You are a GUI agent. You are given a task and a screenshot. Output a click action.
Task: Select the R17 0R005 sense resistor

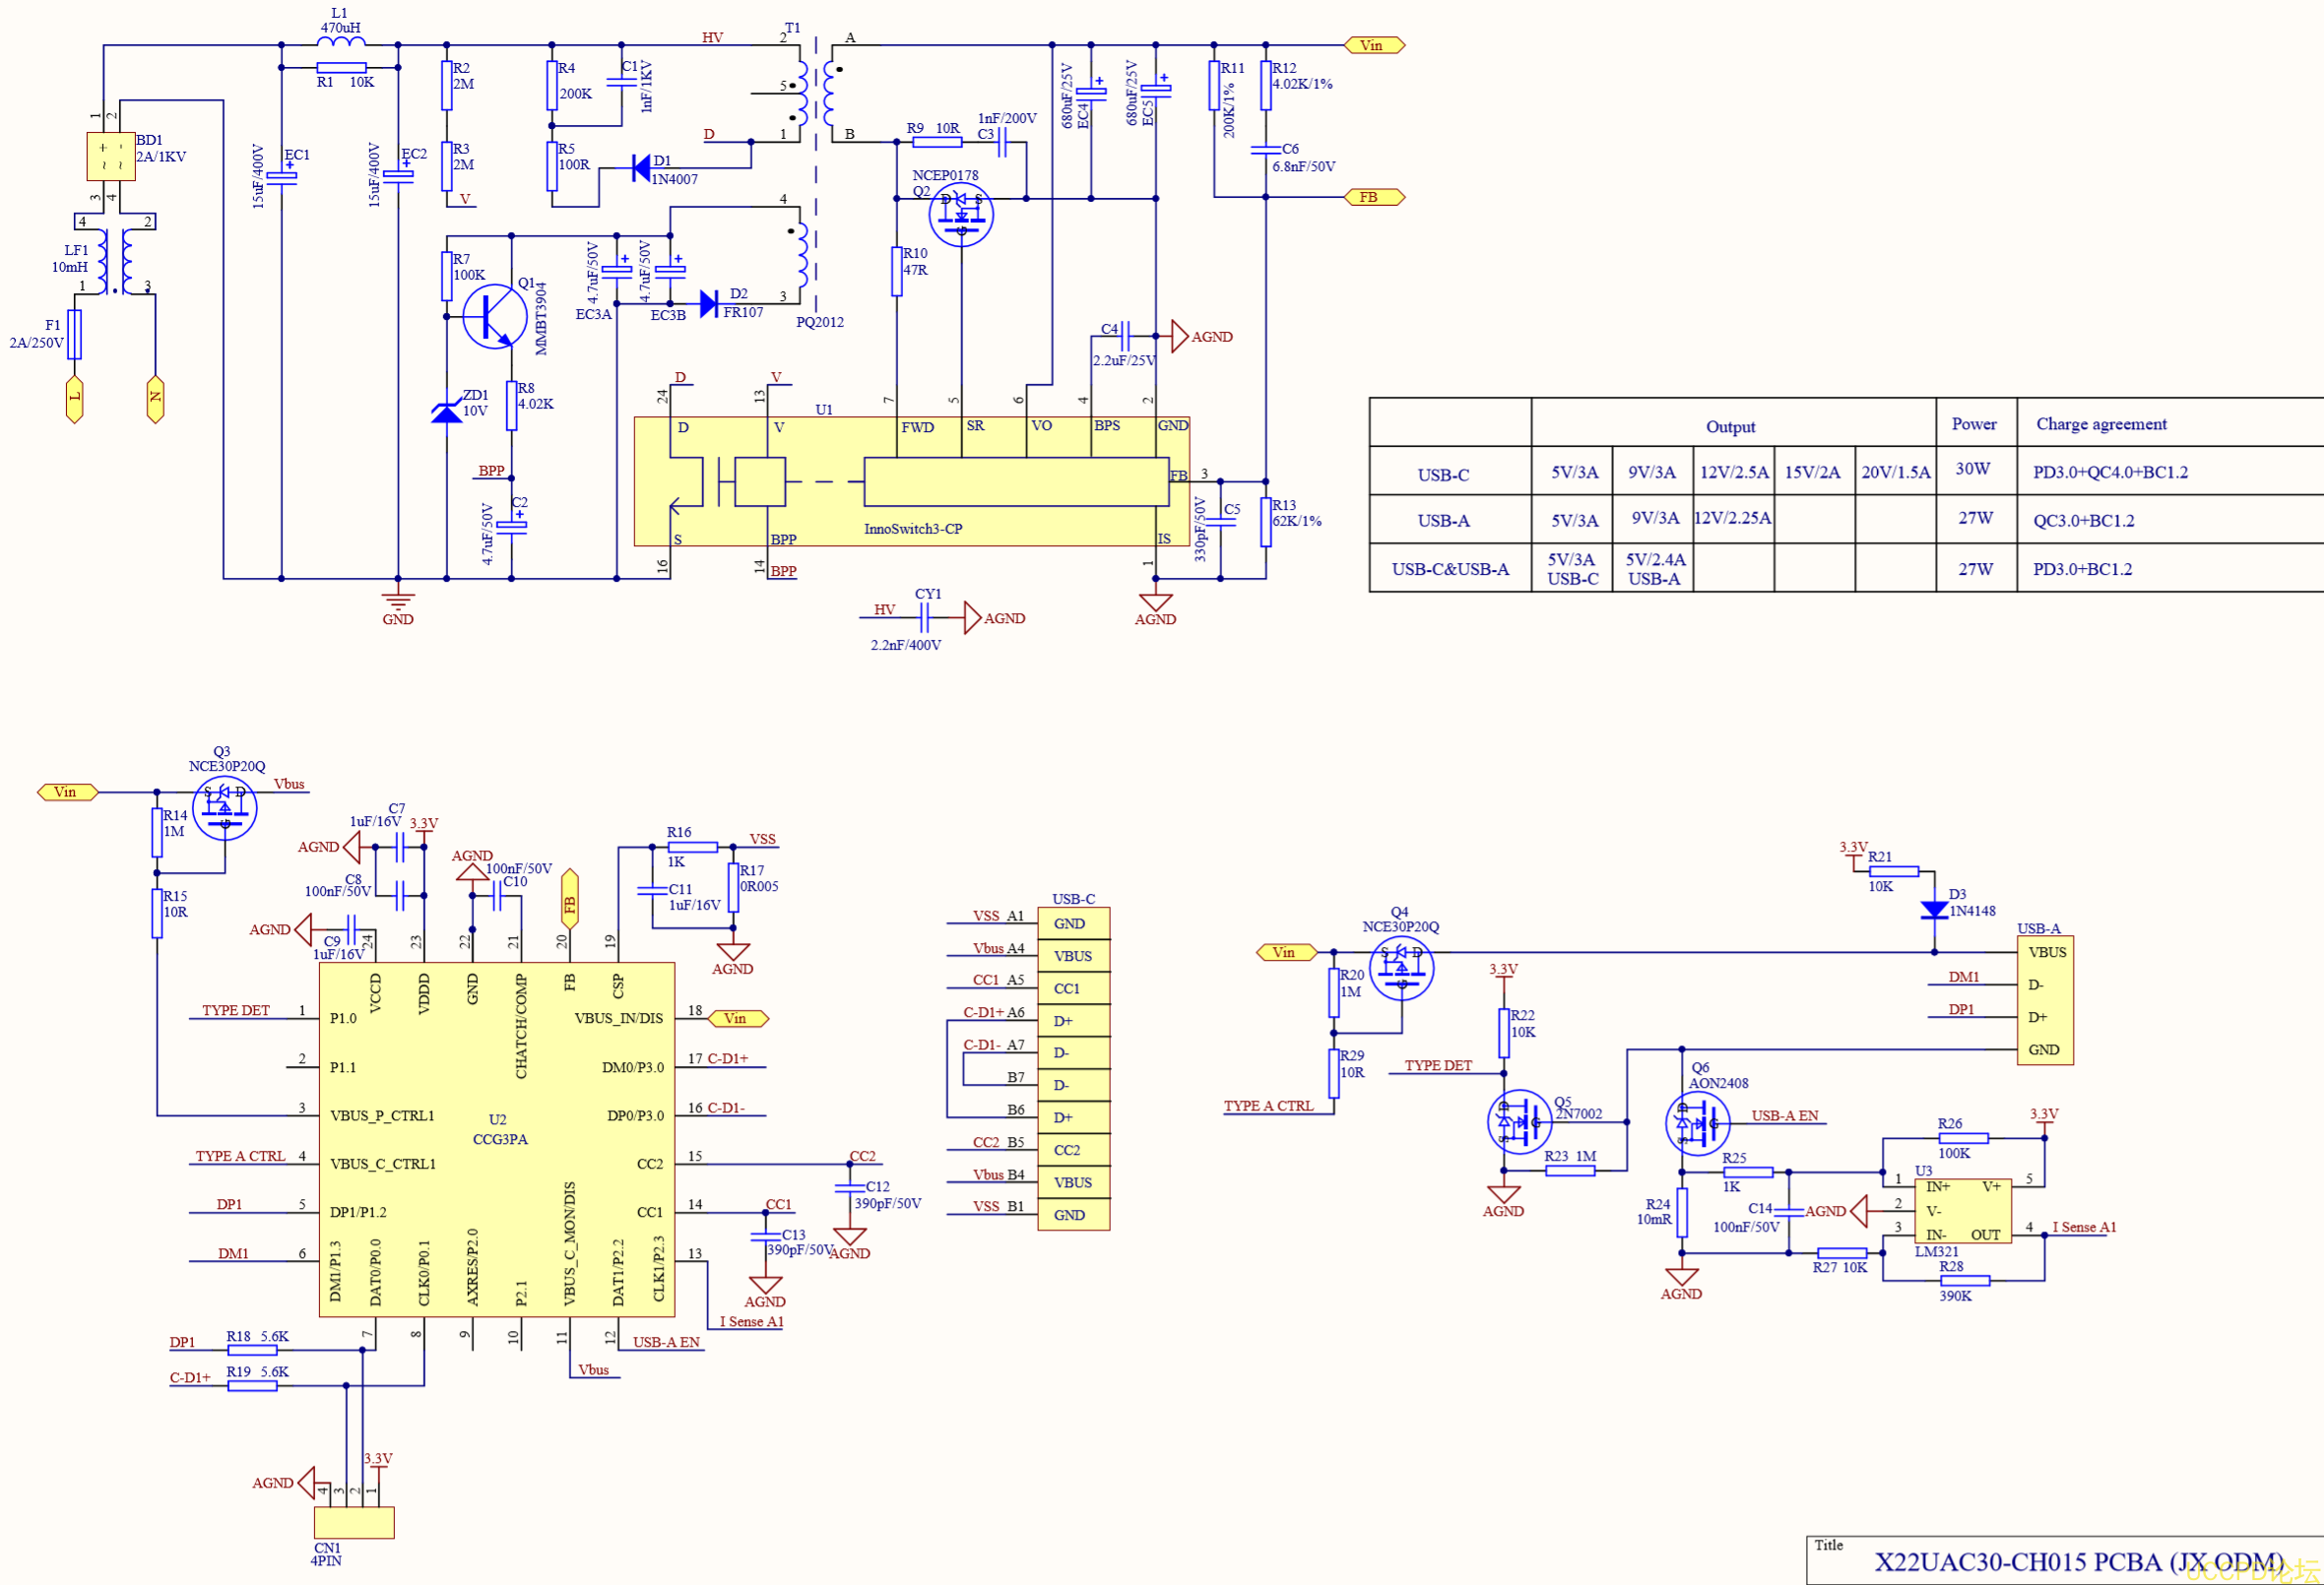[733, 888]
